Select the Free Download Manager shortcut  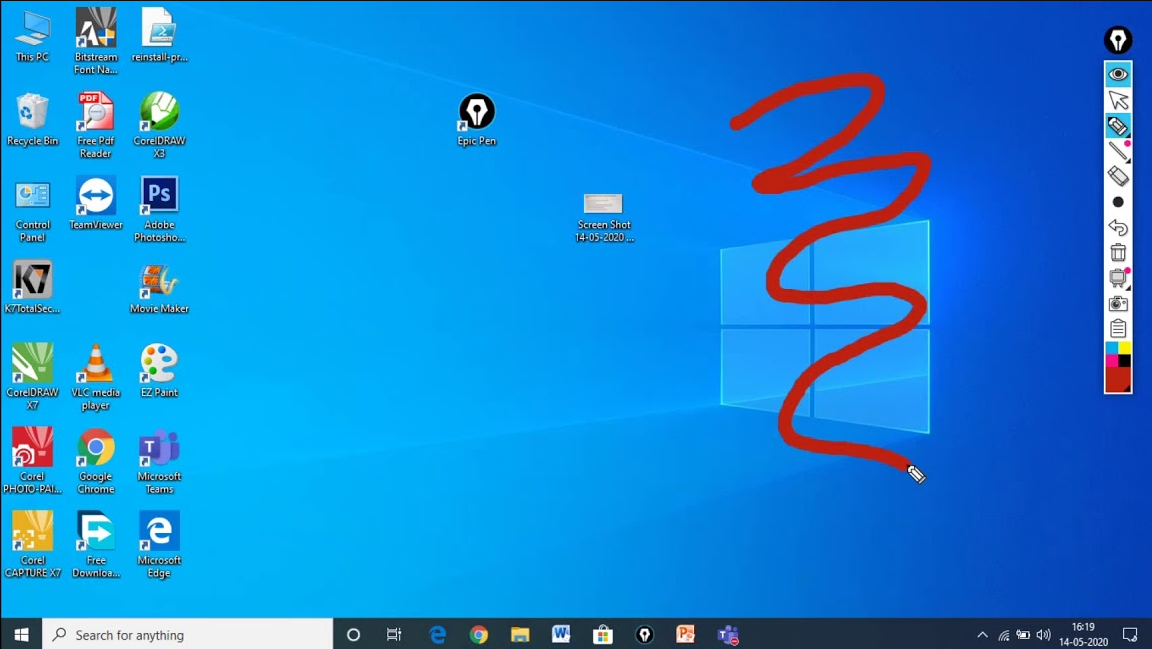point(96,544)
